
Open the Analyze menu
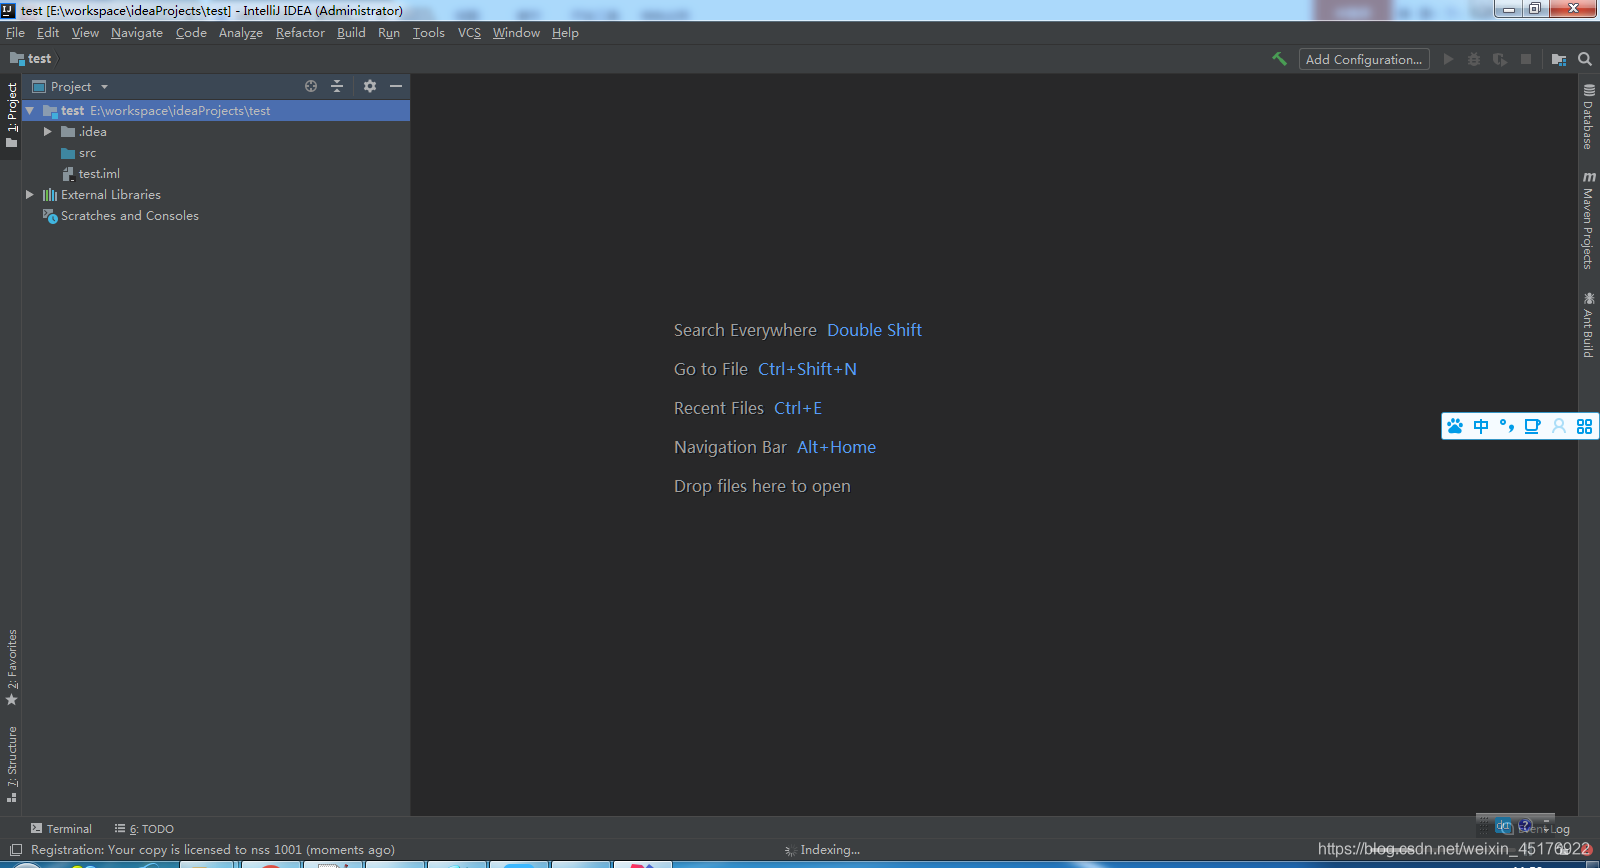coord(241,33)
